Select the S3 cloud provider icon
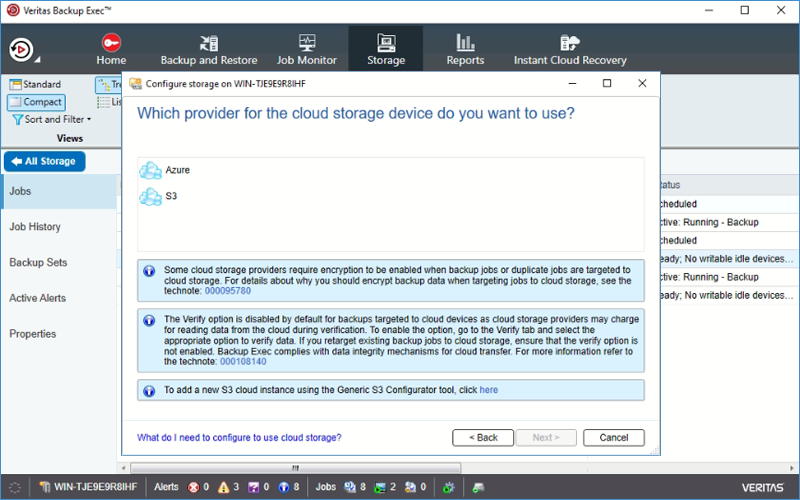 click(x=151, y=196)
